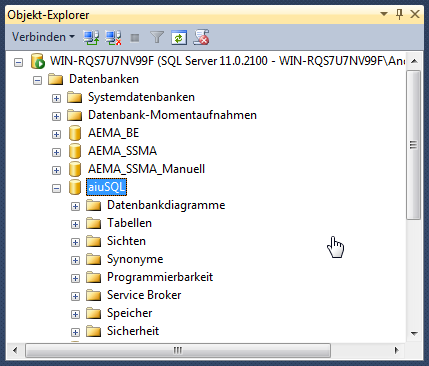The width and height of the screenshot is (429, 366).
Task: Open the Objekt-Explorer window position dropdown arrow
Action: 384,14
